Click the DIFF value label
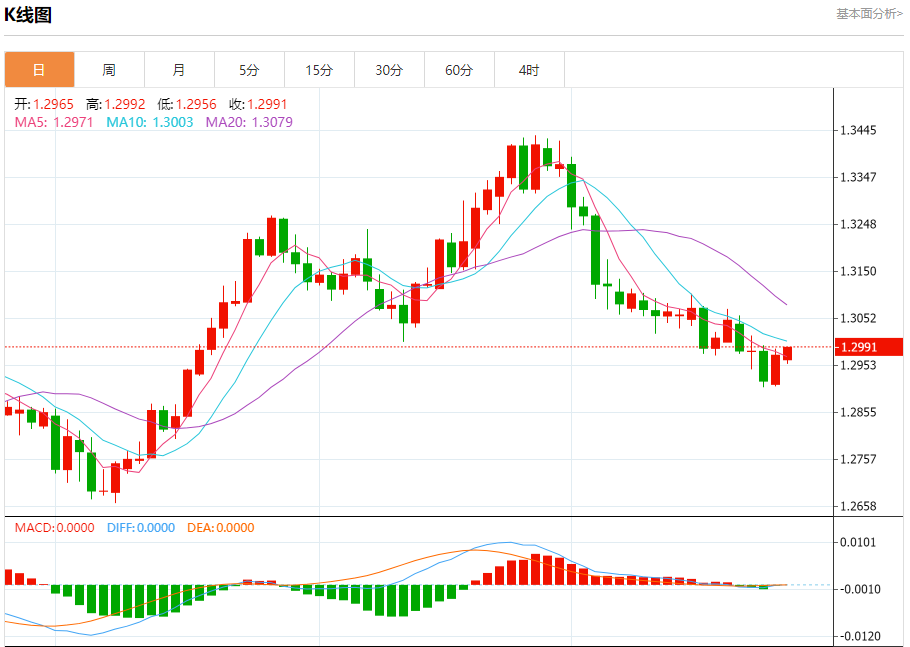 coord(138,527)
